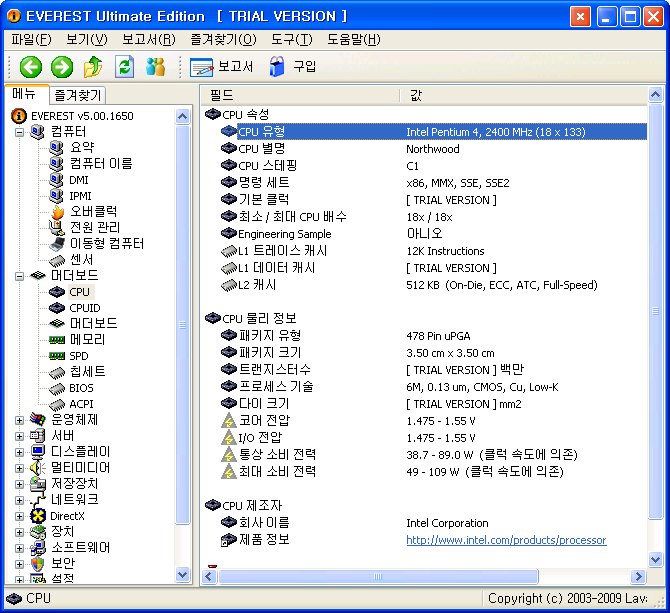Select 요약 in the tree

pos(82,147)
